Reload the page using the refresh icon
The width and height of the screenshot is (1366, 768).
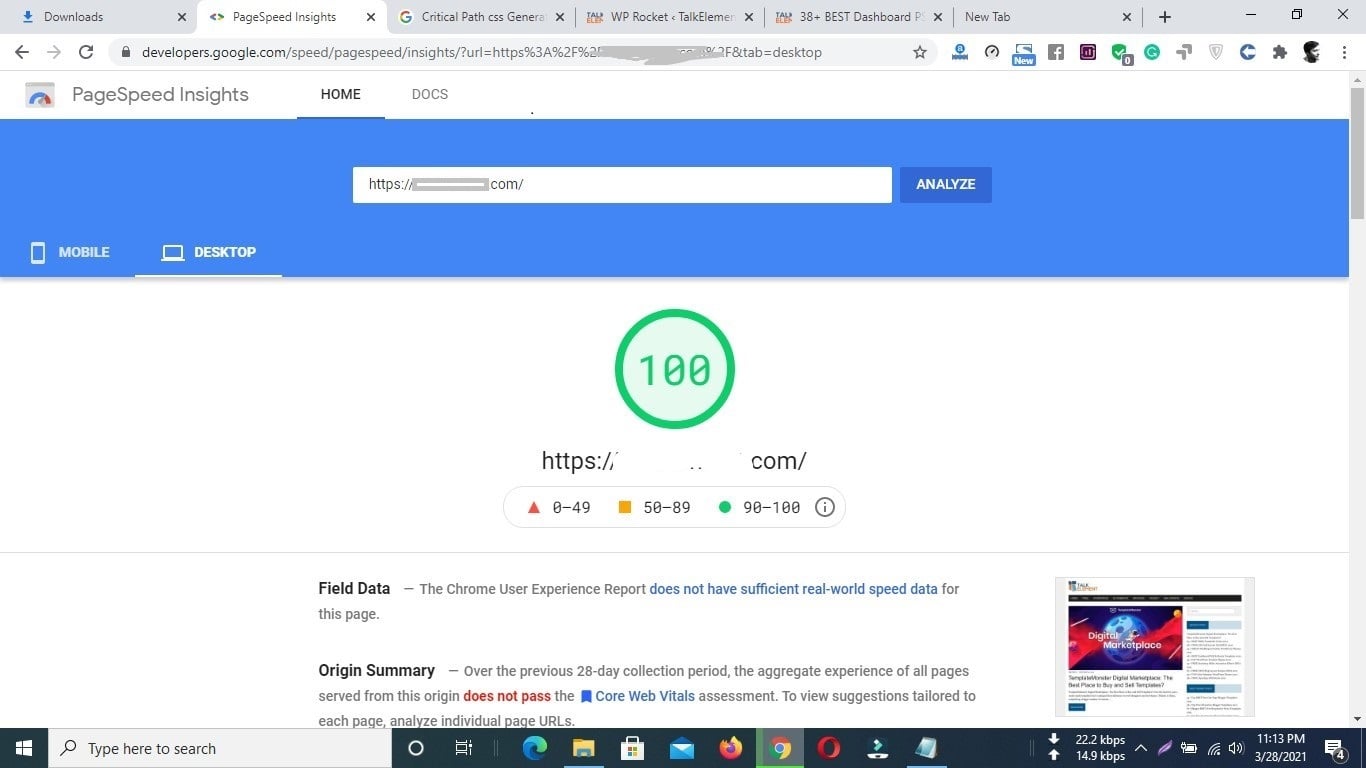click(86, 52)
